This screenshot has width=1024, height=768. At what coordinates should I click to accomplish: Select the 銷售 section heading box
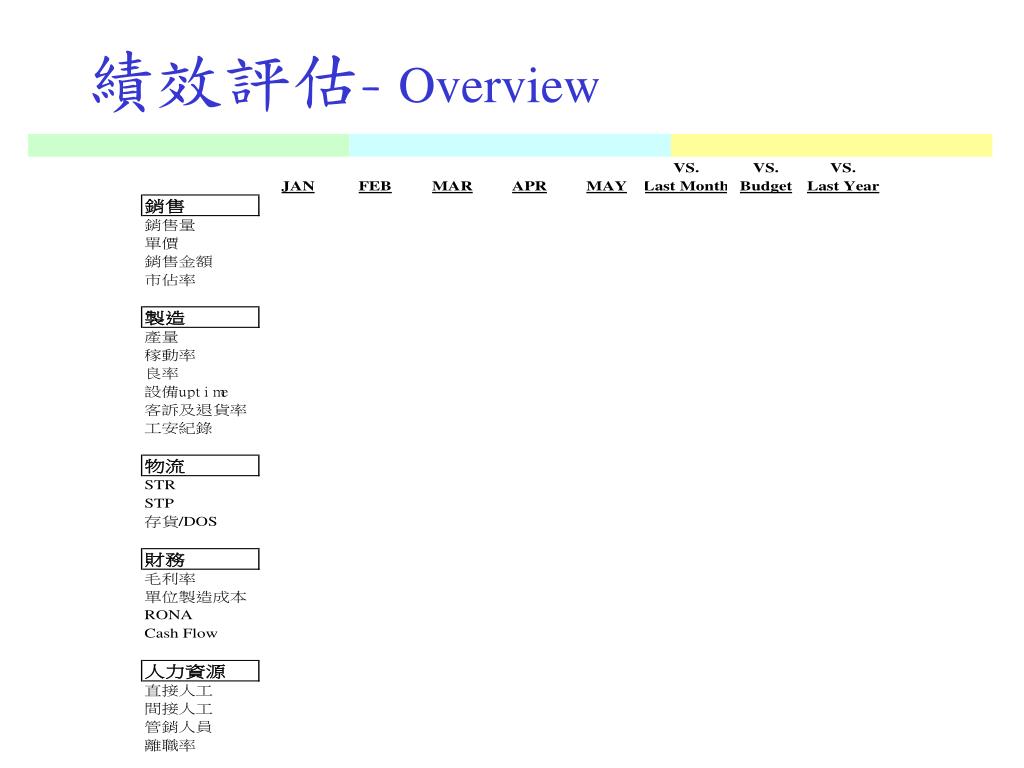pyautogui.click(x=200, y=205)
